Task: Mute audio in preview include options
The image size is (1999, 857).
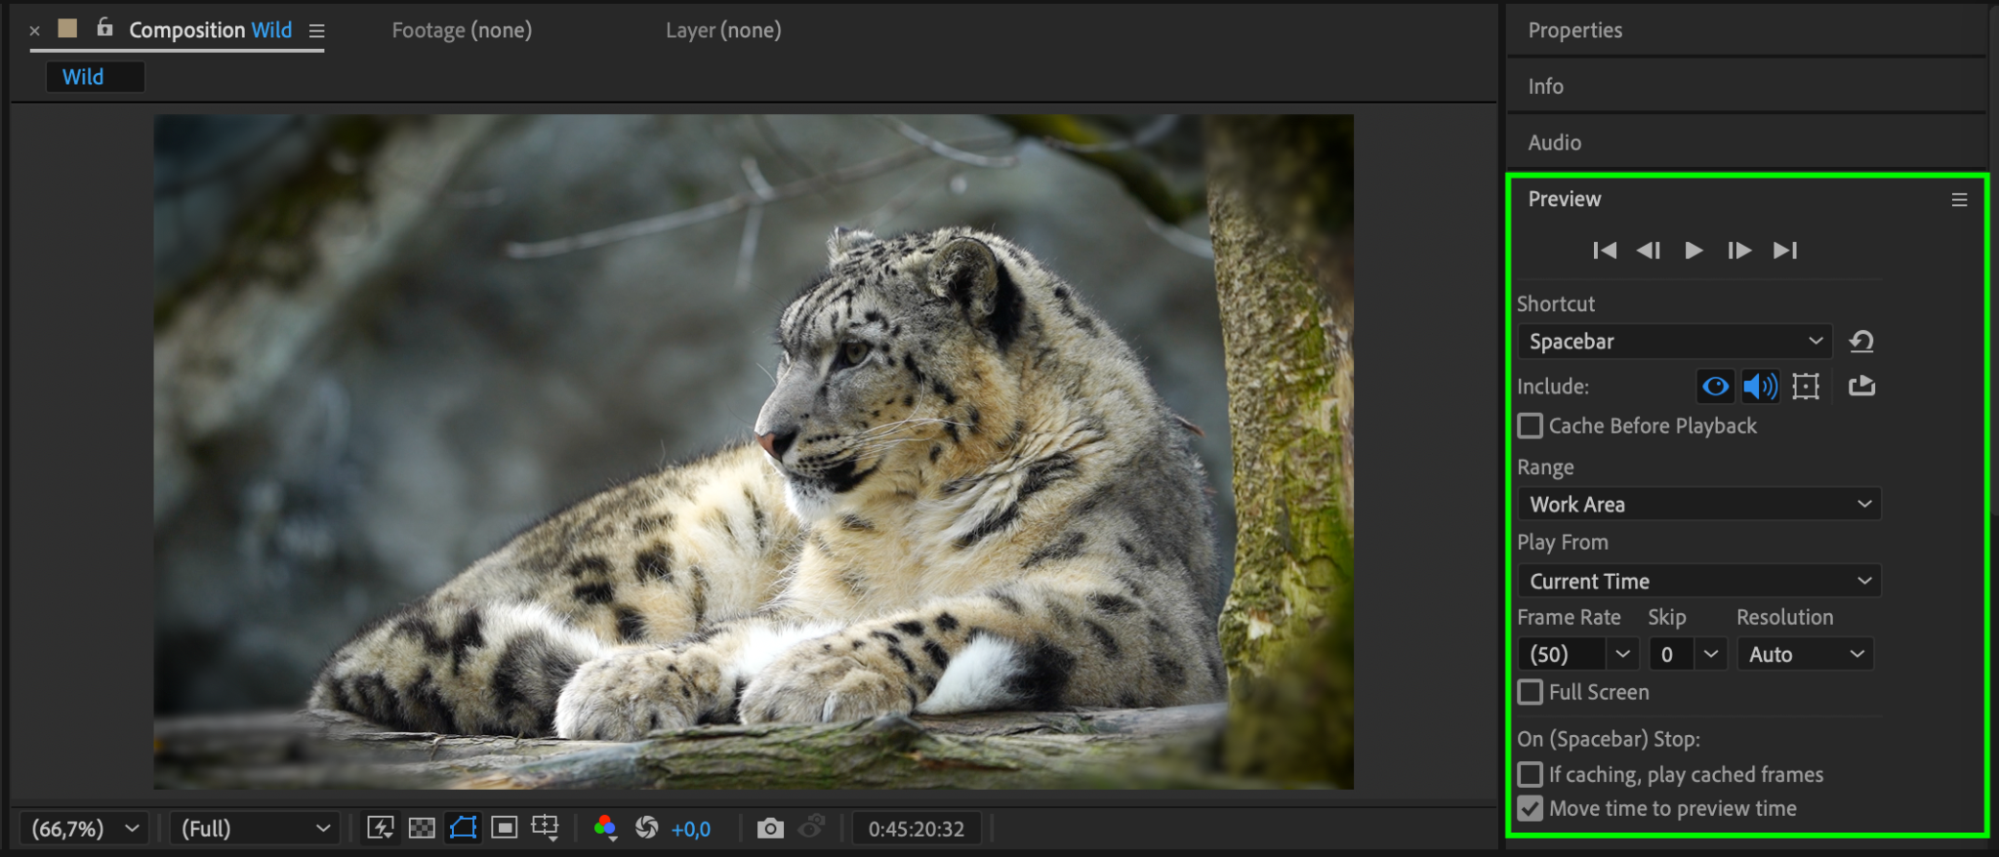Action: tap(1760, 386)
